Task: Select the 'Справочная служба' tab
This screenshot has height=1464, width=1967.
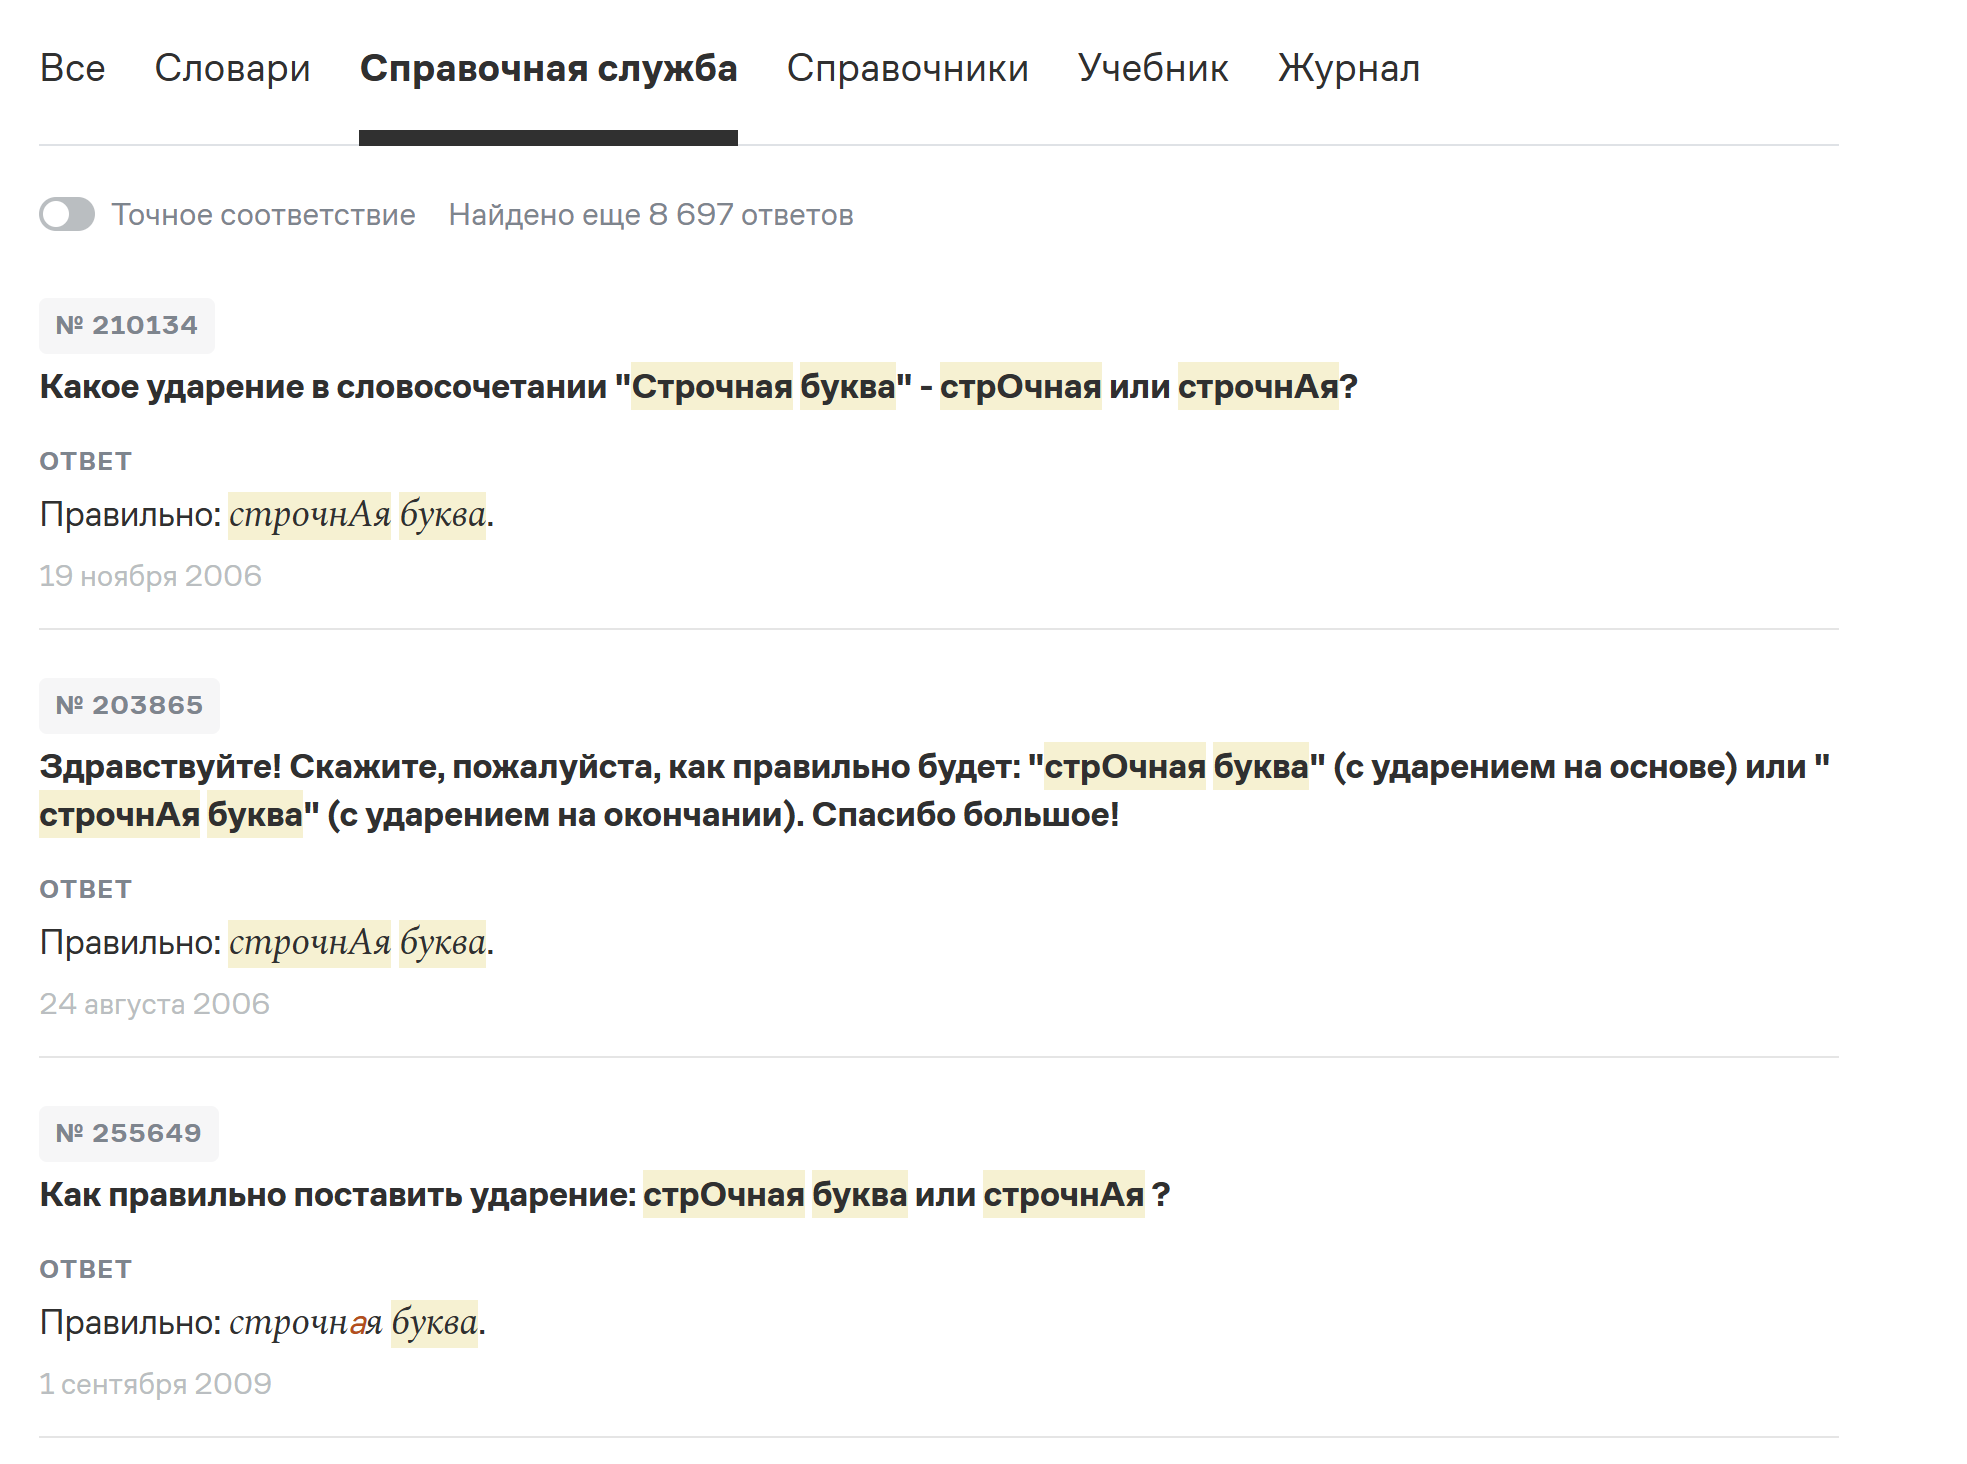Action: [548, 68]
